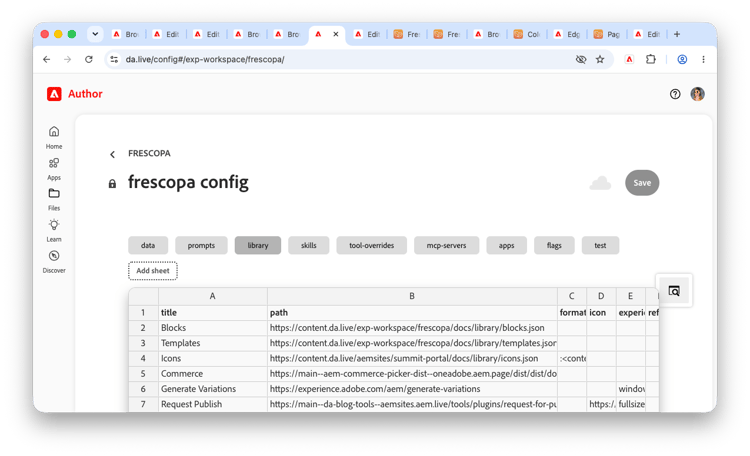Screen dimensions: 750x456
Task: Switch to the Pag browser tab
Action: click(x=607, y=34)
